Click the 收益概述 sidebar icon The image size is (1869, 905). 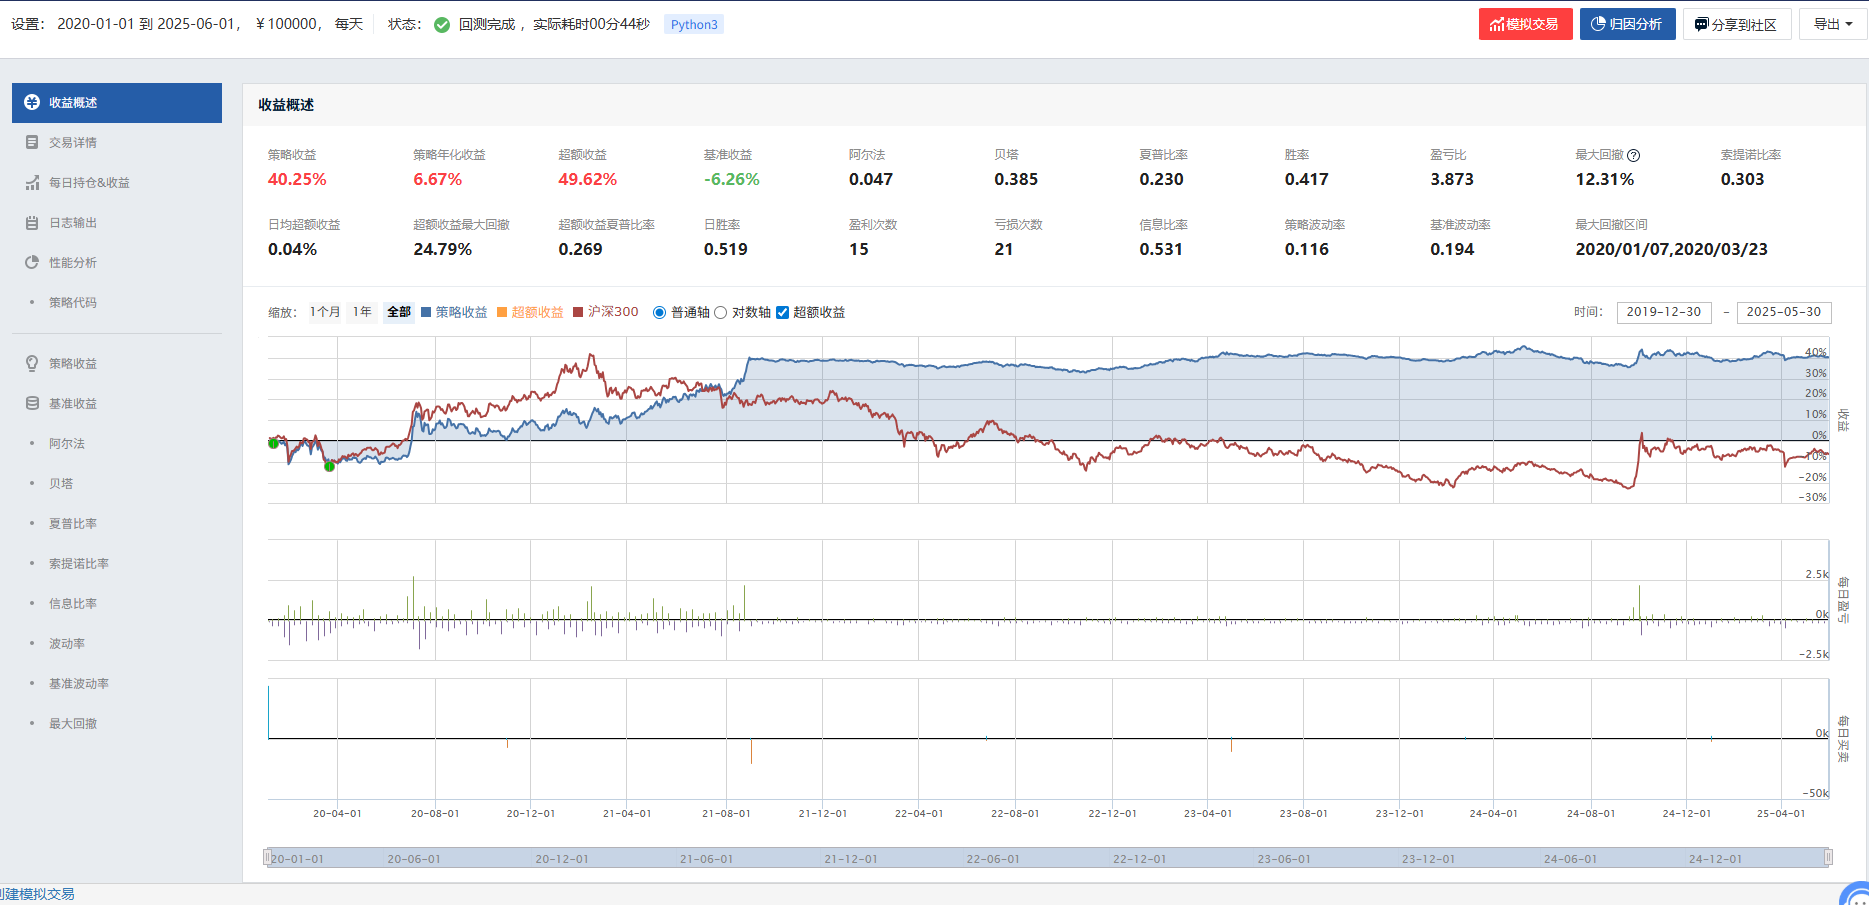[32, 102]
